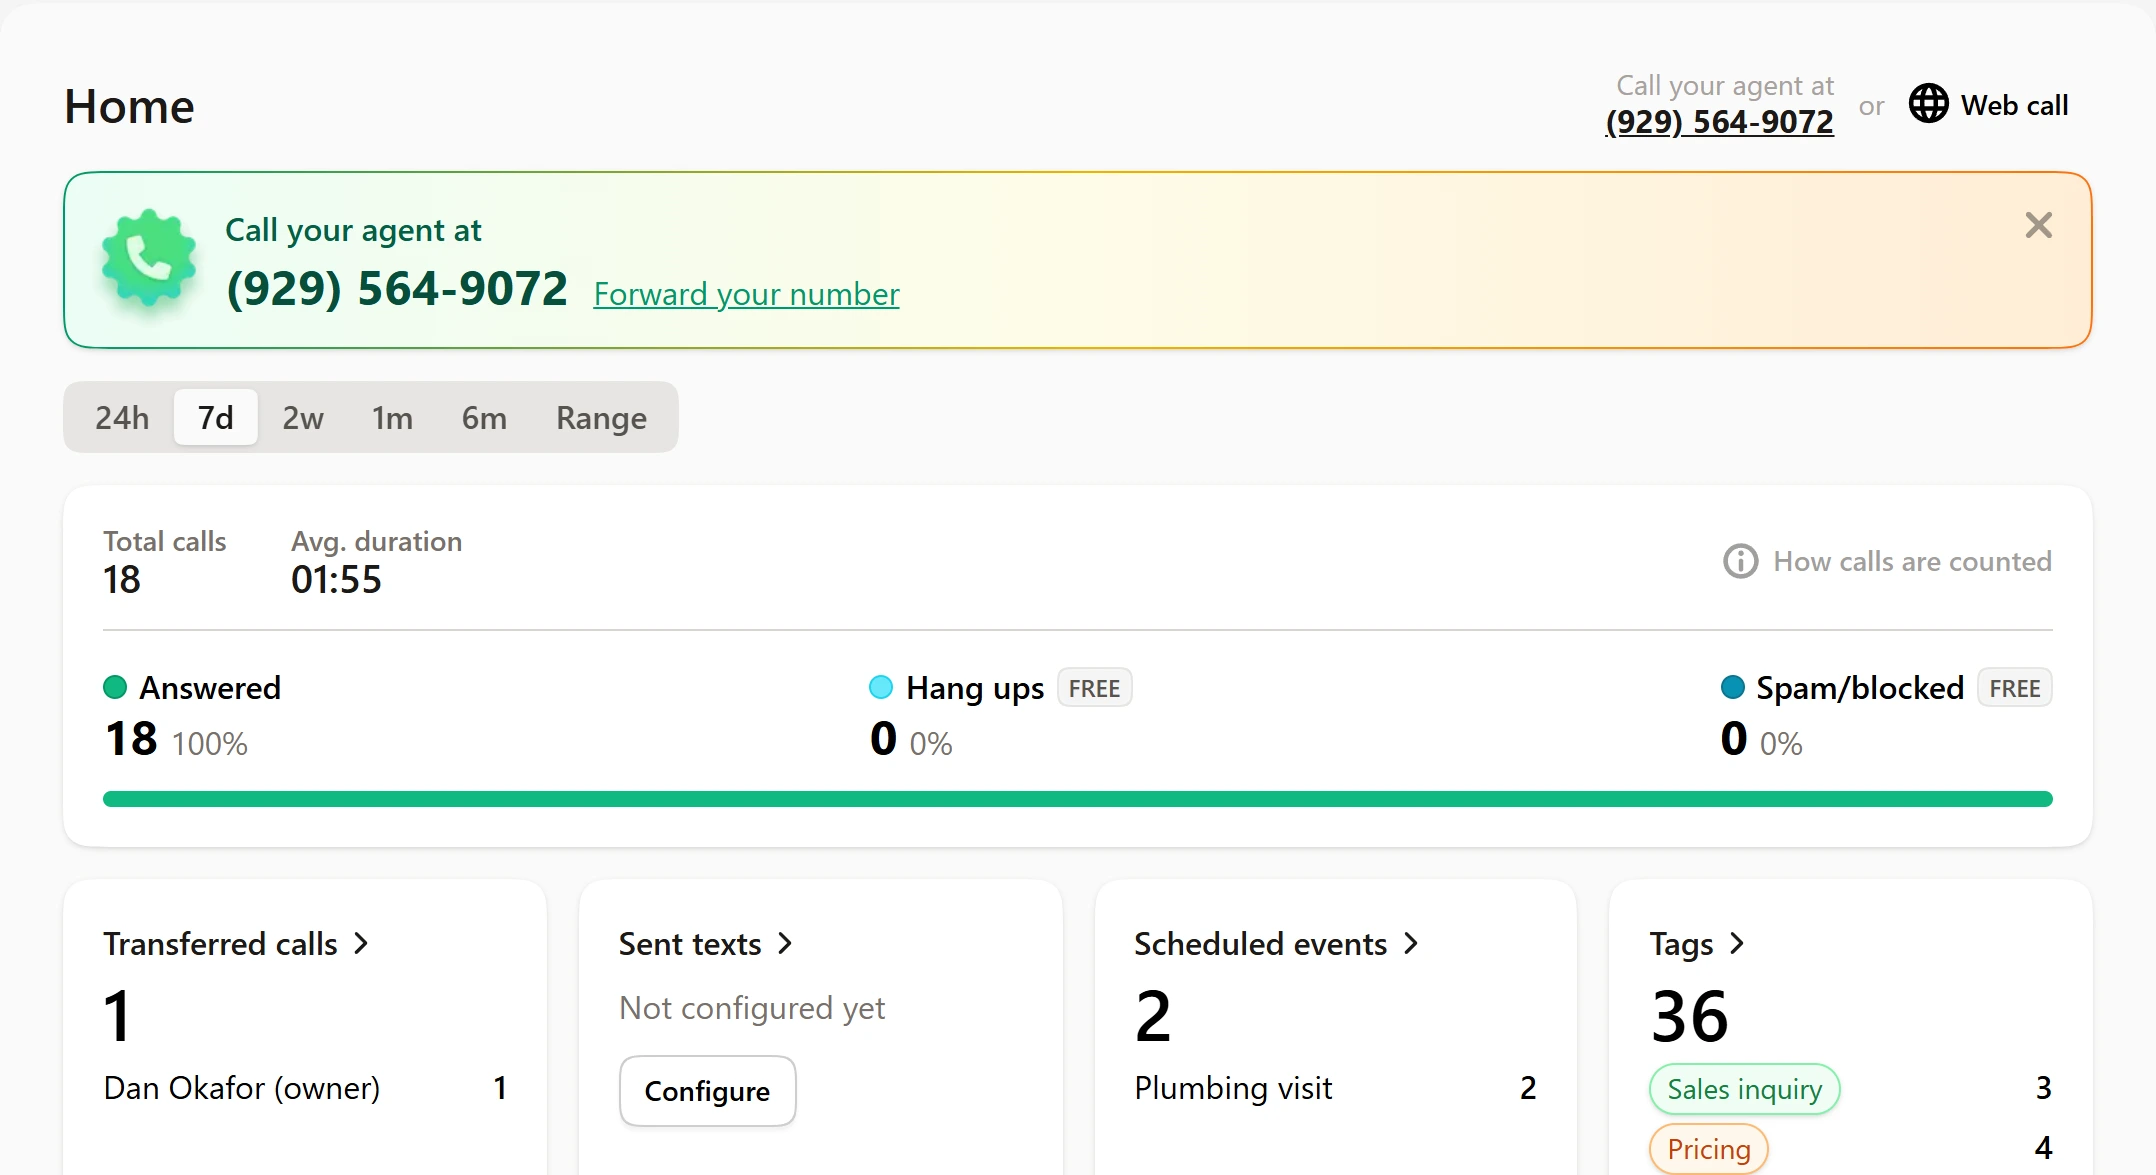This screenshot has height=1175, width=2156.
Task: Click the green phone badge icon
Action: (x=149, y=258)
